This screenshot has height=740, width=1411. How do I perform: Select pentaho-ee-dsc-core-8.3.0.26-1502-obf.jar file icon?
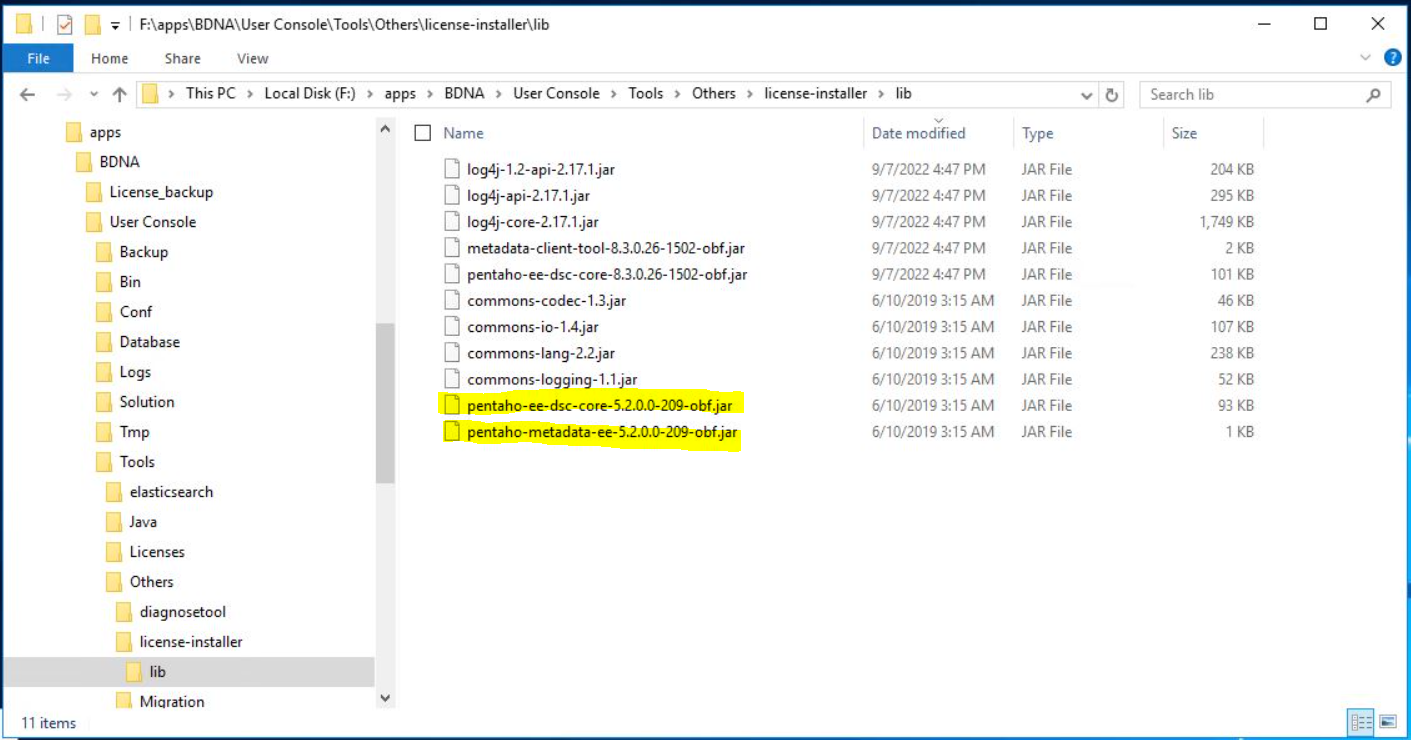coord(452,273)
